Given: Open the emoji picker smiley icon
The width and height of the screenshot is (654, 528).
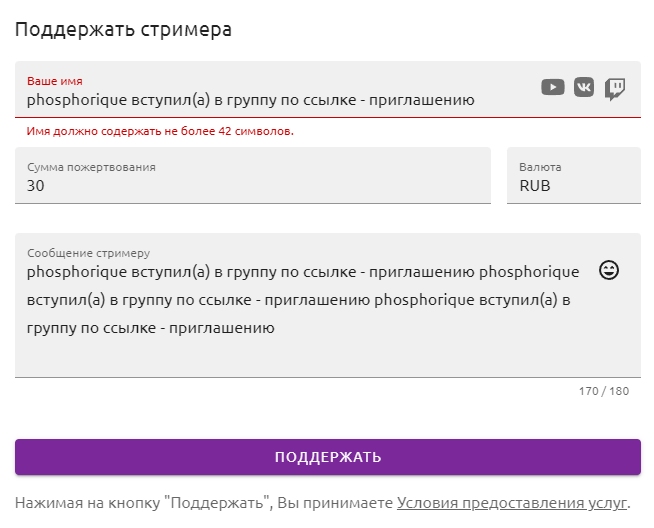Looking at the screenshot, I should click(609, 270).
